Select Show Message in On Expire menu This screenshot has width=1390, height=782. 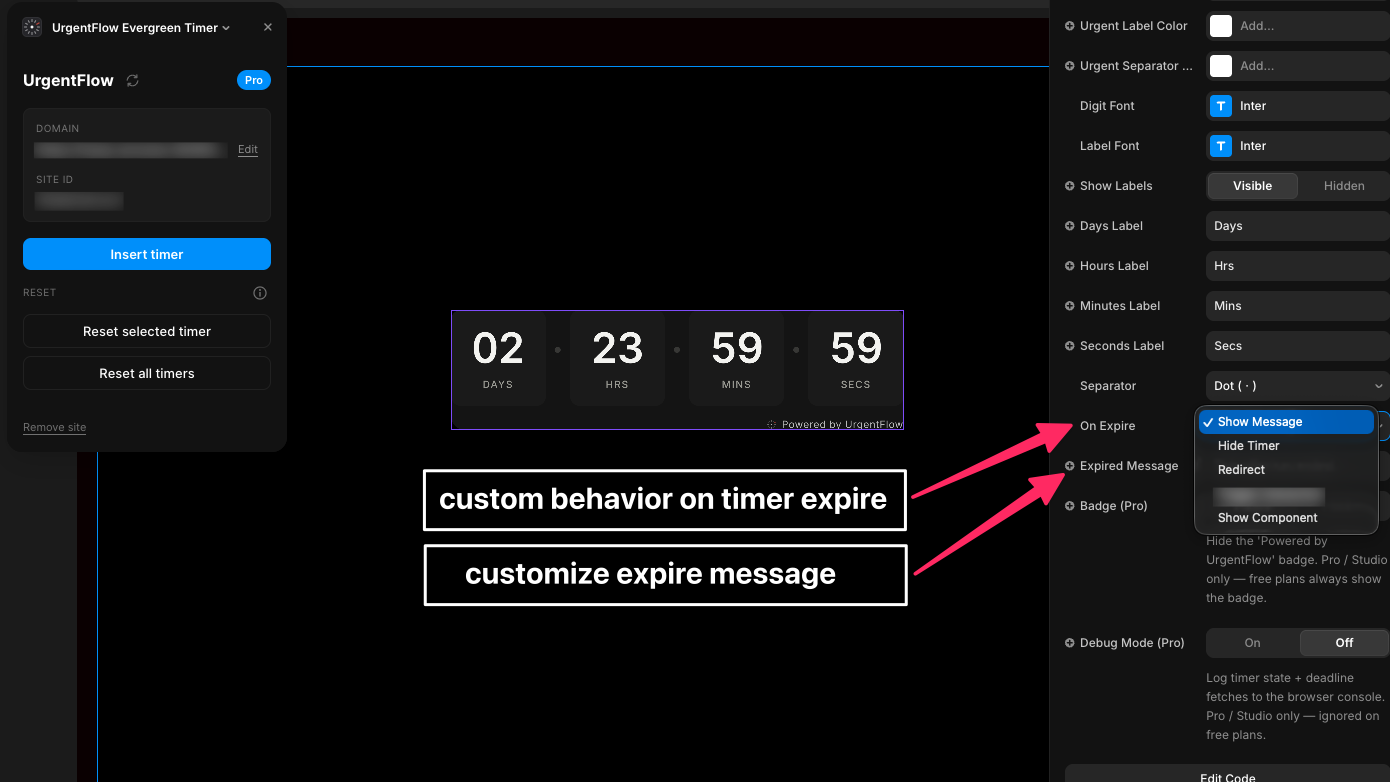1286,422
